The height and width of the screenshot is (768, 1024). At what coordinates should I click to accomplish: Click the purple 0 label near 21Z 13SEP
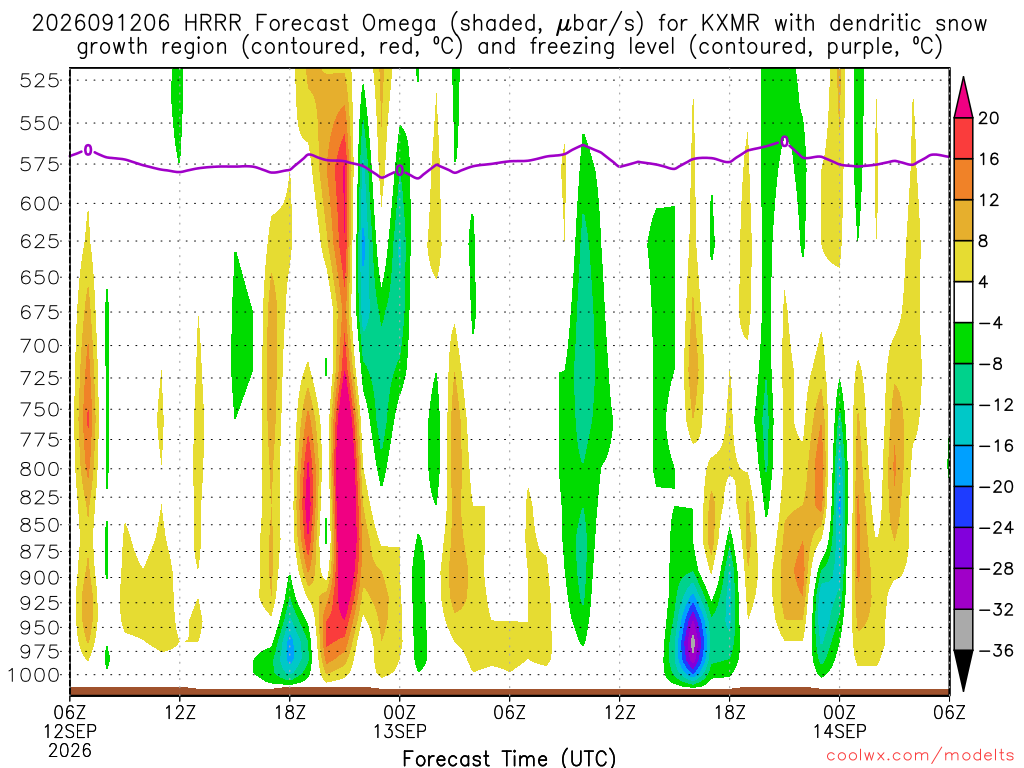pyautogui.click(x=784, y=141)
